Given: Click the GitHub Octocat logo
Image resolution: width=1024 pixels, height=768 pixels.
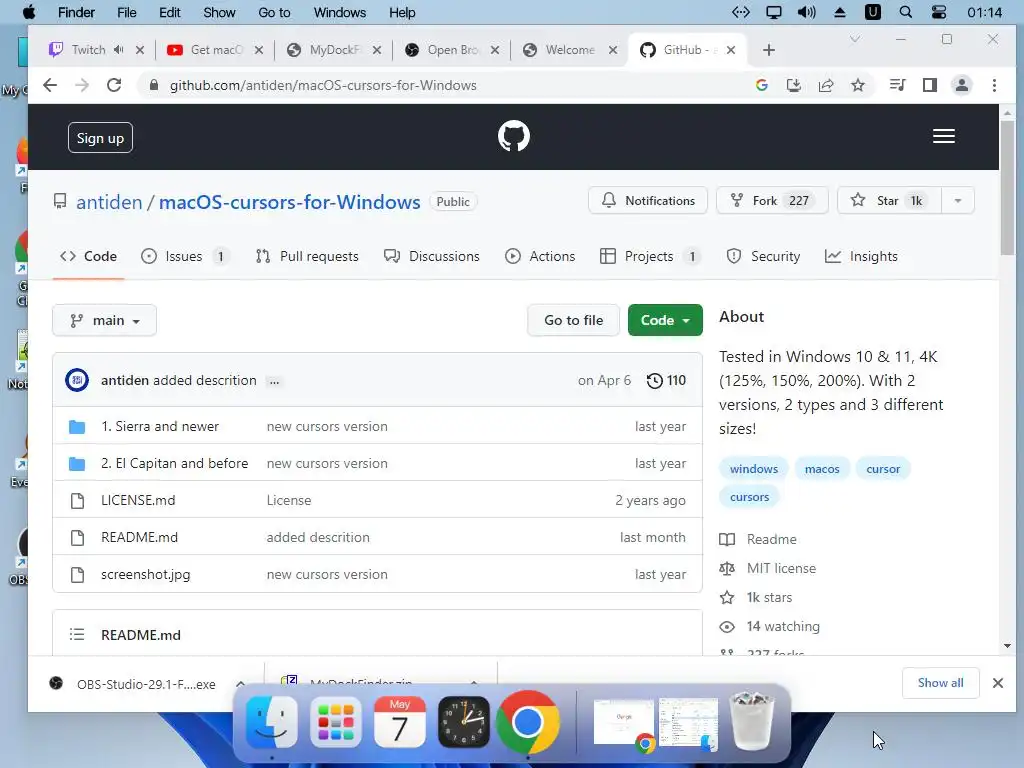Looking at the screenshot, I should click(513, 136).
